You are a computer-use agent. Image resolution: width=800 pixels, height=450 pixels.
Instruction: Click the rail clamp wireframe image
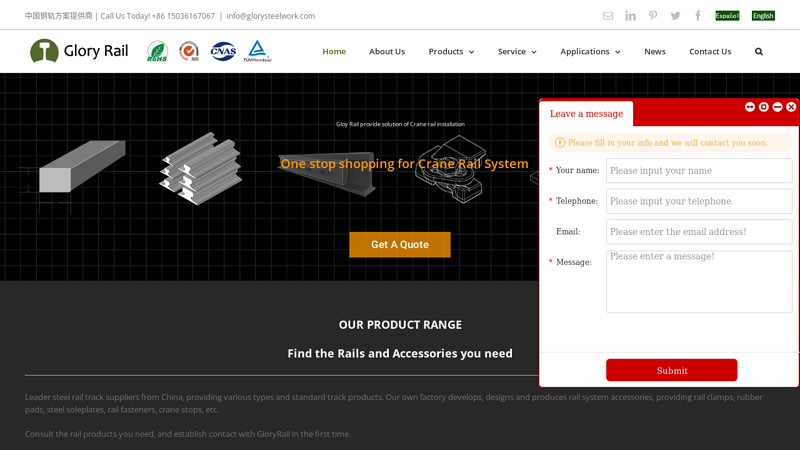452,169
